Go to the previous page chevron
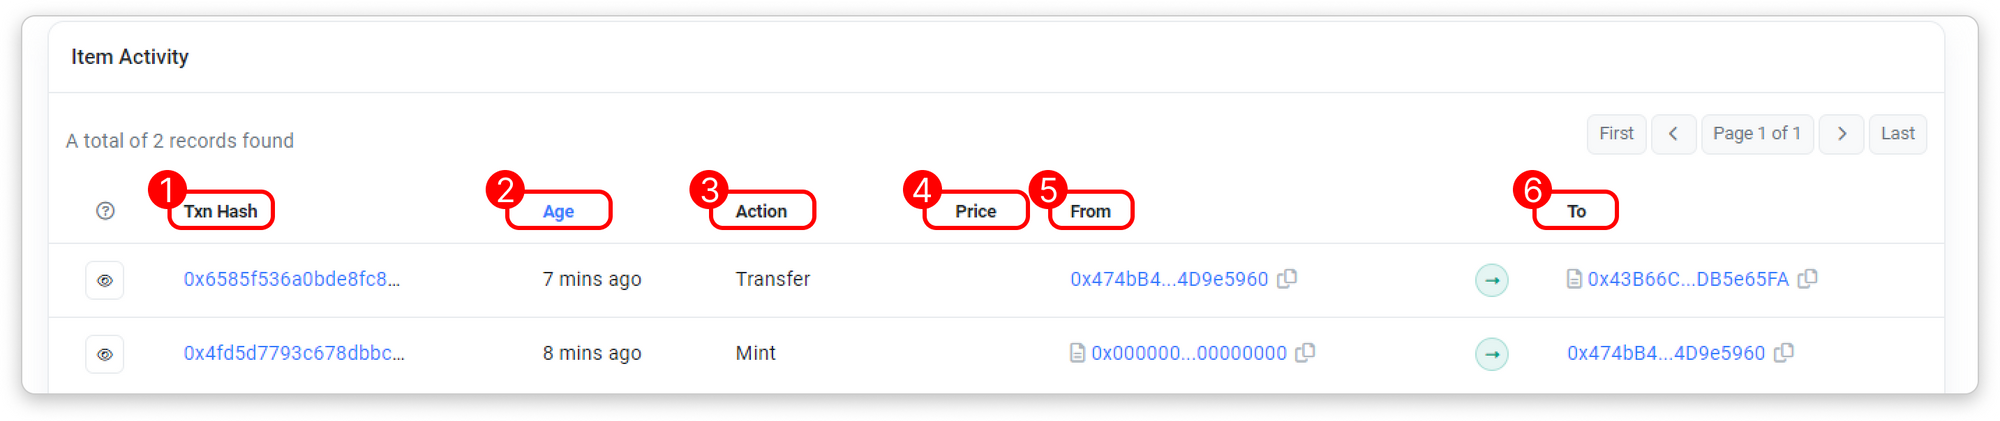Image resolution: width=2000 pixels, height=421 pixels. pos(1673,134)
